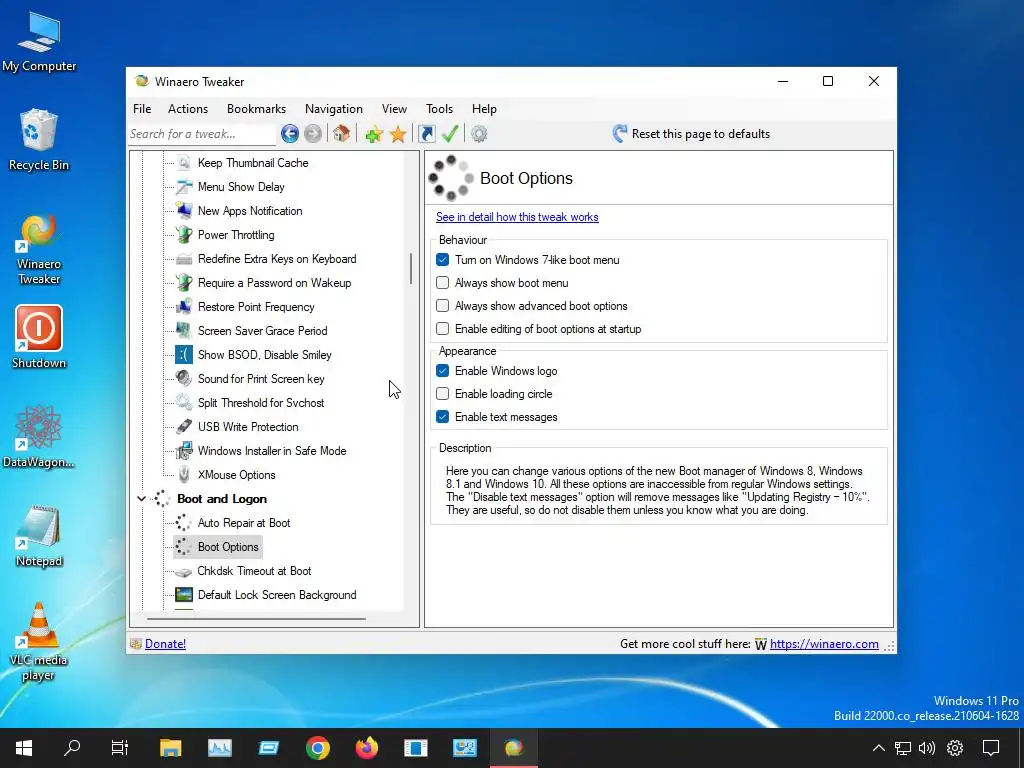The height and width of the screenshot is (768, 1024).
Task: Click the Donate! link
Action: 165,644
